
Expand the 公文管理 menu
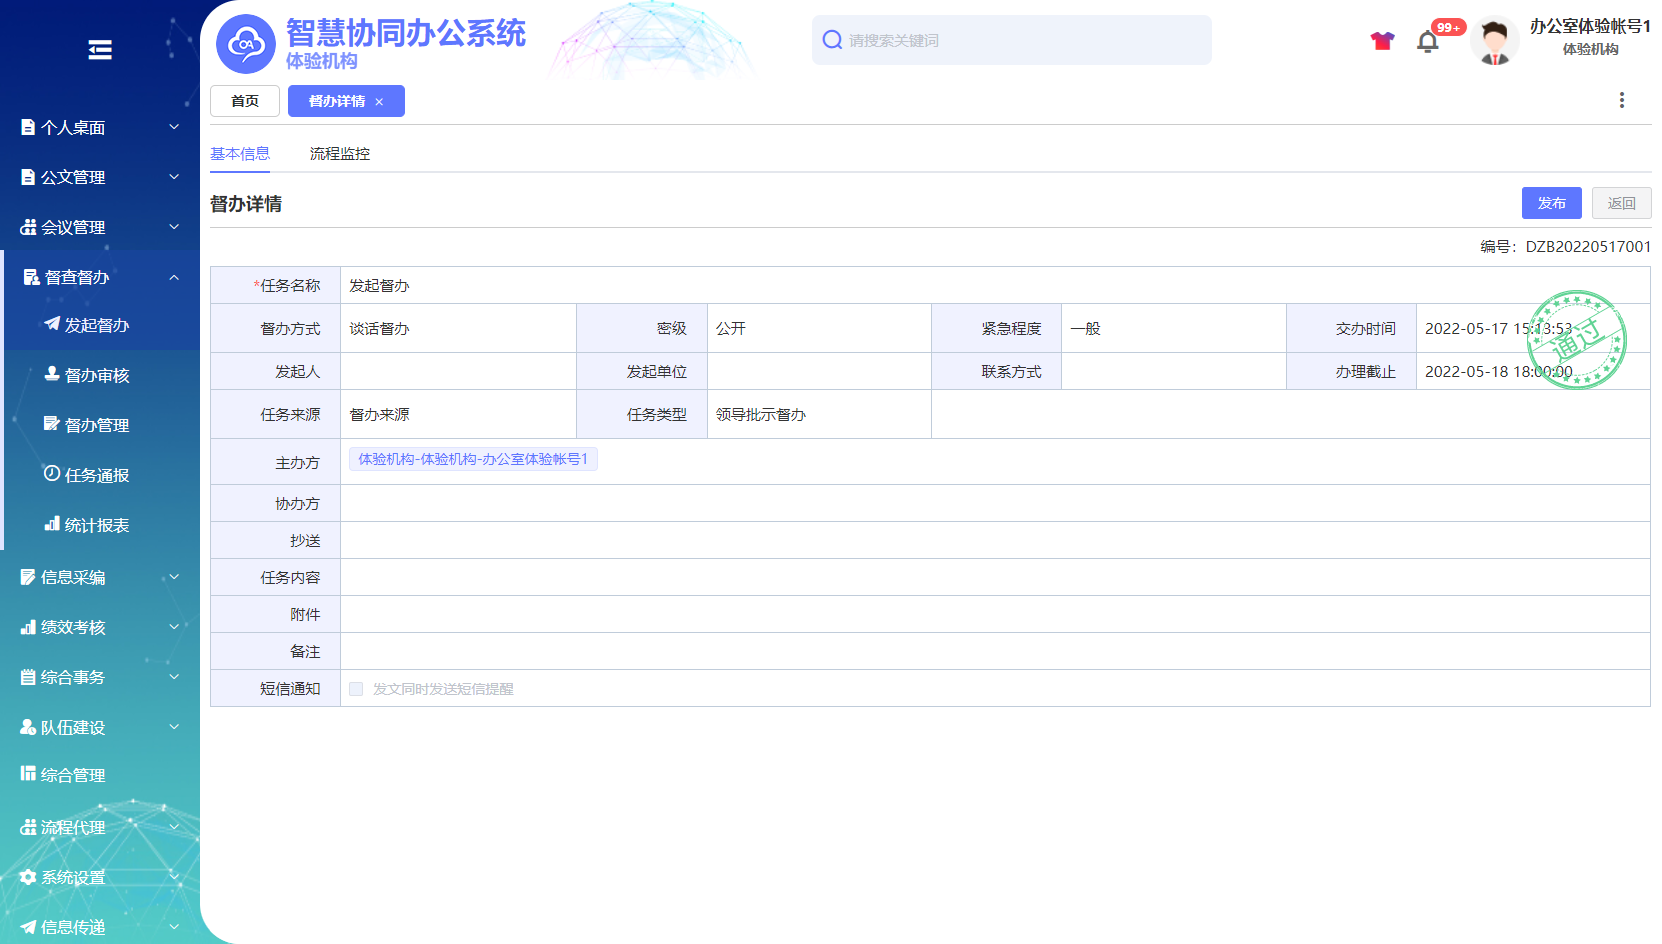pyautogui.click(x=100, y=177)
